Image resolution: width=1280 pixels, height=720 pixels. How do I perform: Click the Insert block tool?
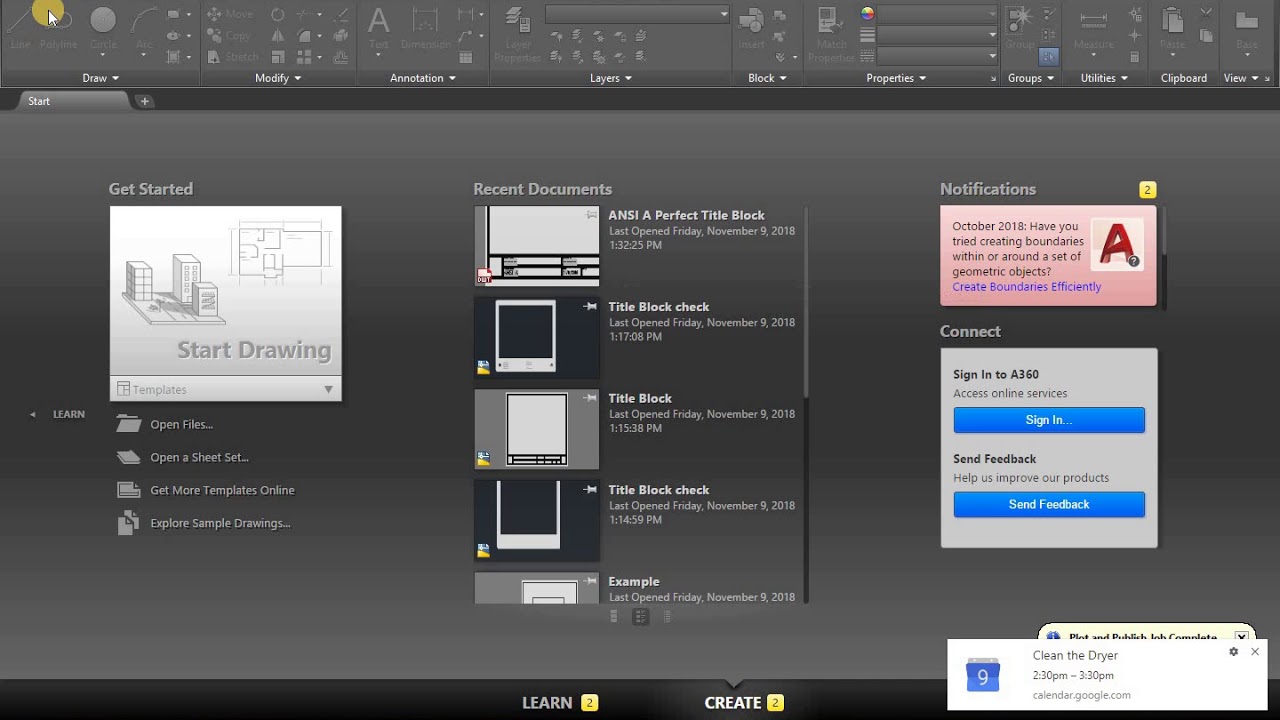coord(752,28)
